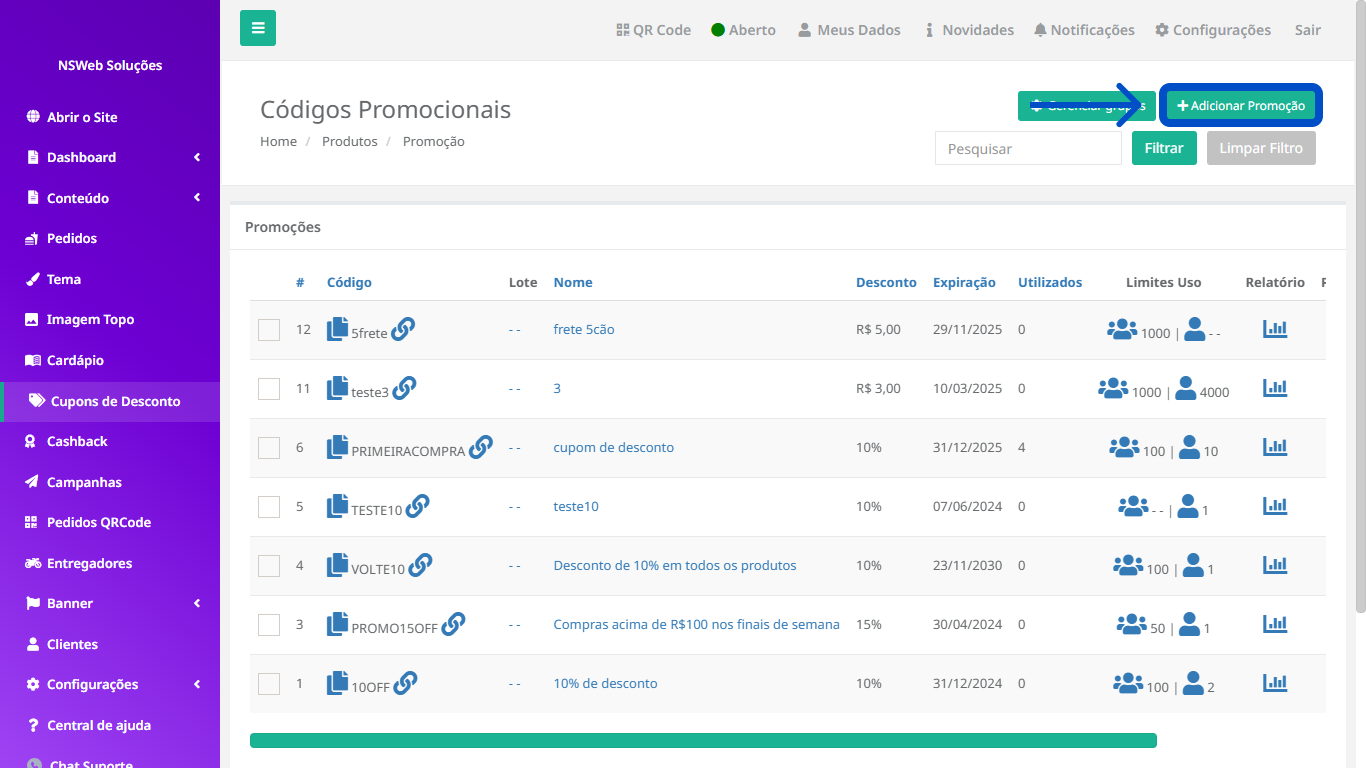Check the box for promotion 1
1366x768 pixels.
pyautogui.click(x=269, y=684)
